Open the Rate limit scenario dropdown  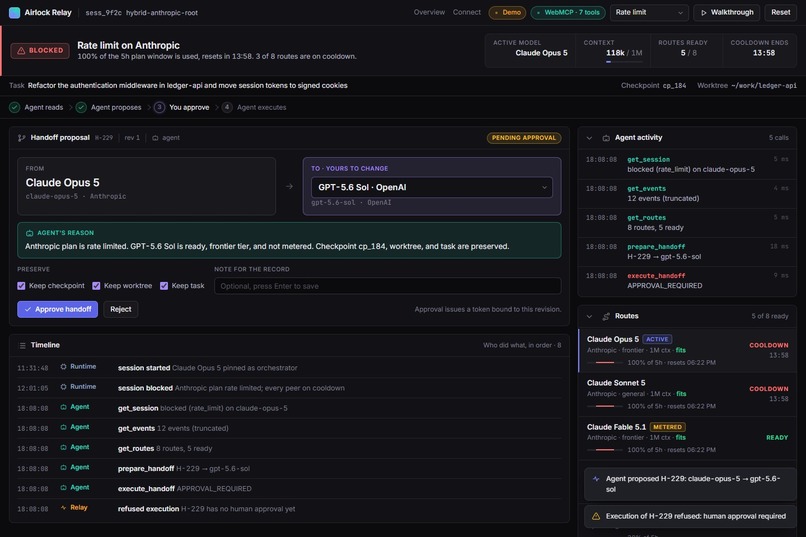649,12
